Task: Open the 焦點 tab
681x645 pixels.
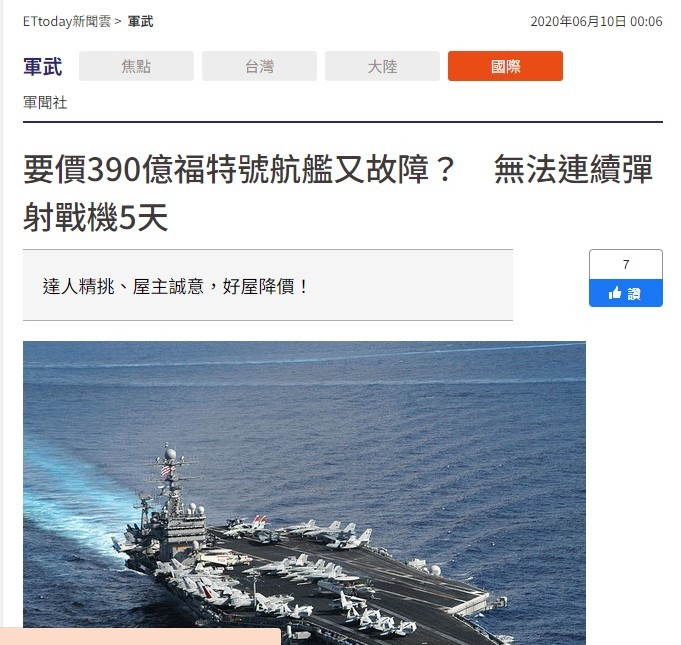Action: coord(136,66)
